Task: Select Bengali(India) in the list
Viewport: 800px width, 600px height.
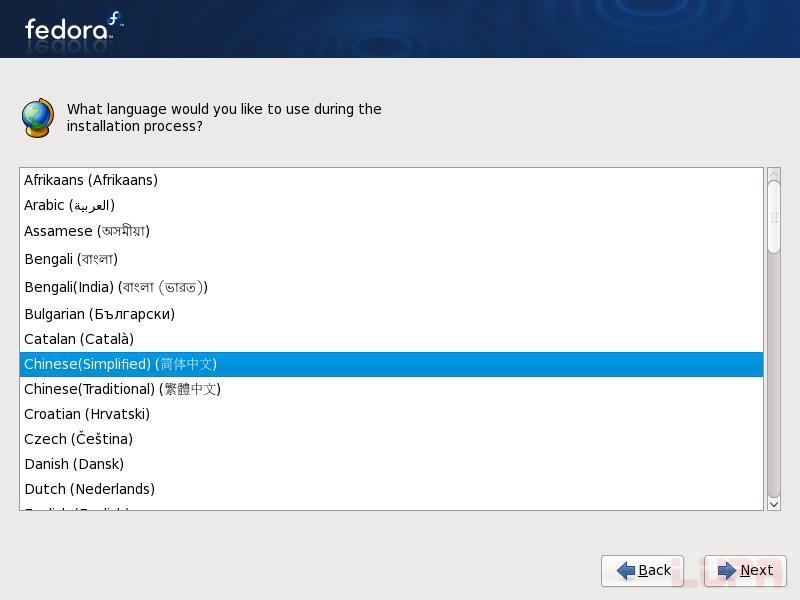Action: coord(391,287)
